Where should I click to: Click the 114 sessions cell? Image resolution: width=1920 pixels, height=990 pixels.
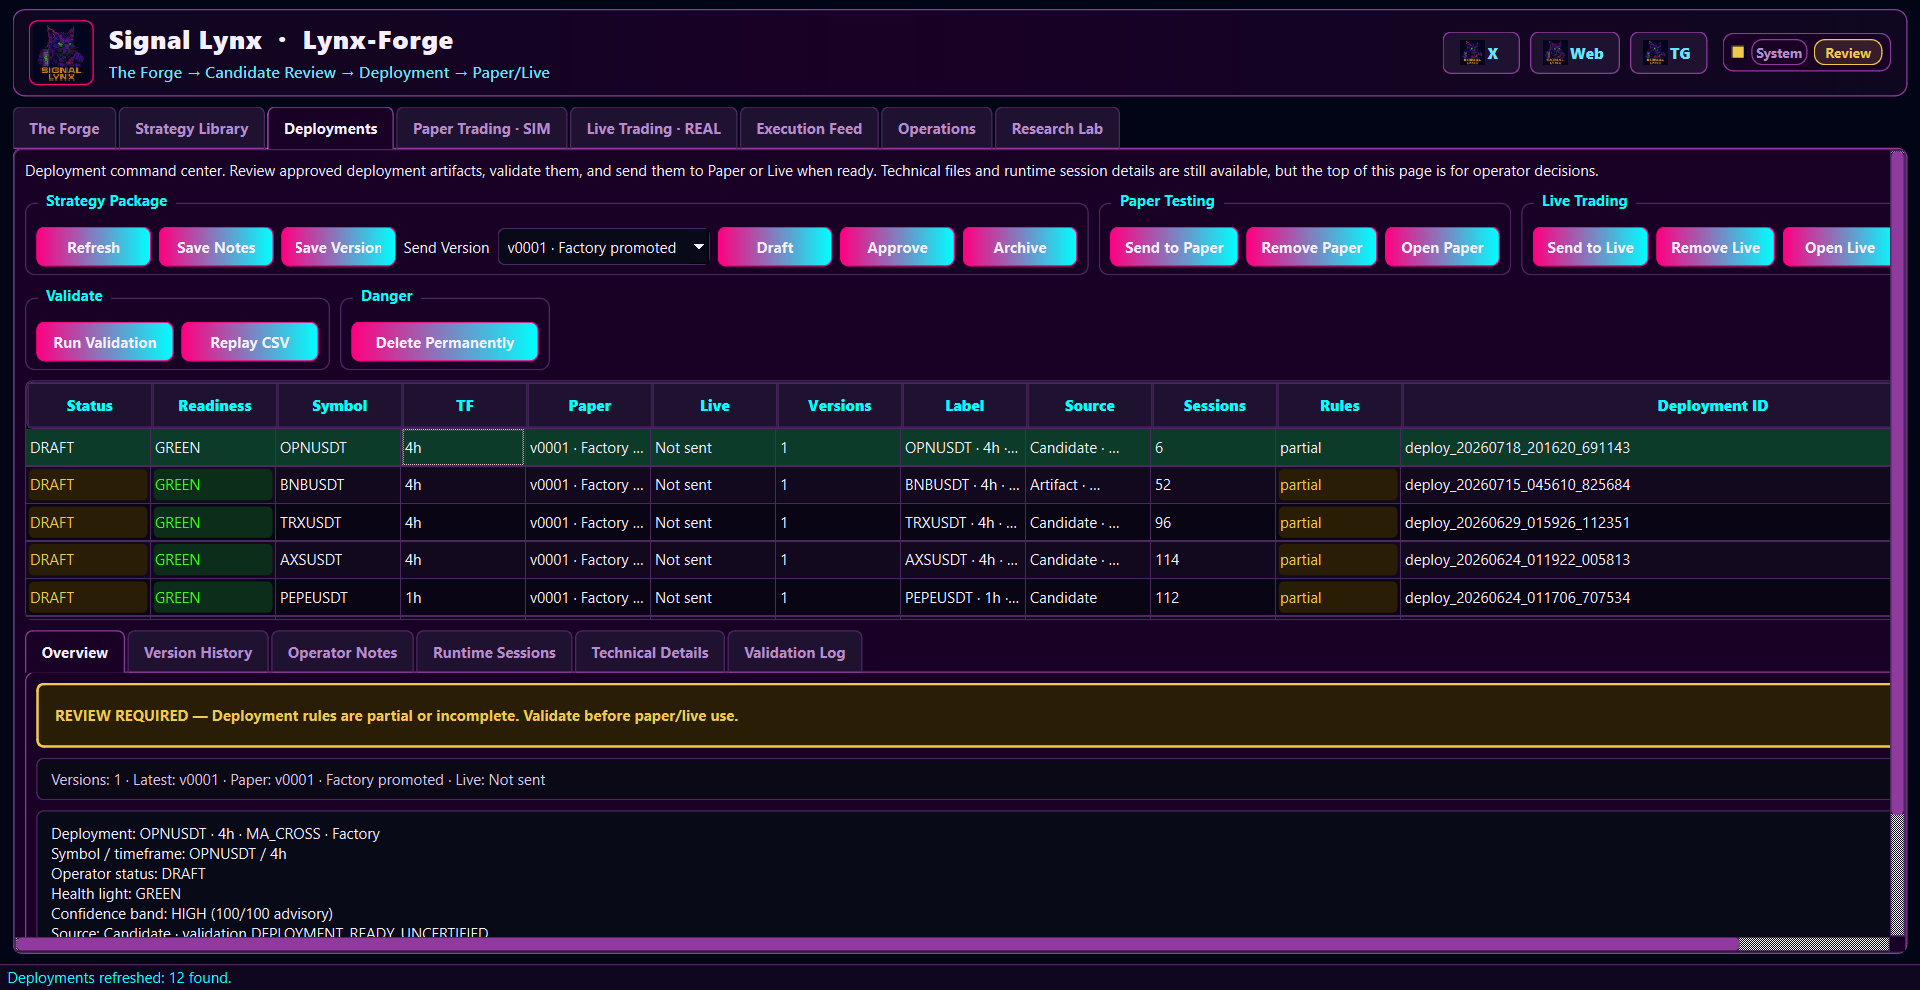pos(1213,560)
